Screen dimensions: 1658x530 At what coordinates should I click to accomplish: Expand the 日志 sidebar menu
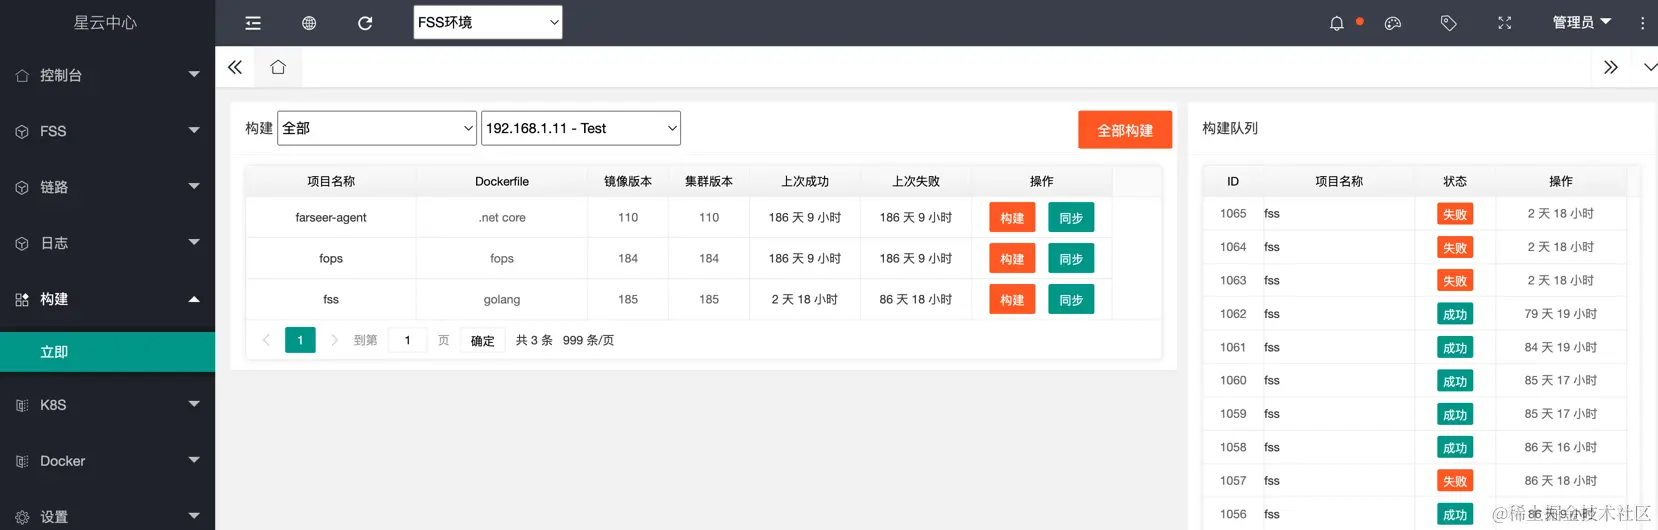(194, 242)
